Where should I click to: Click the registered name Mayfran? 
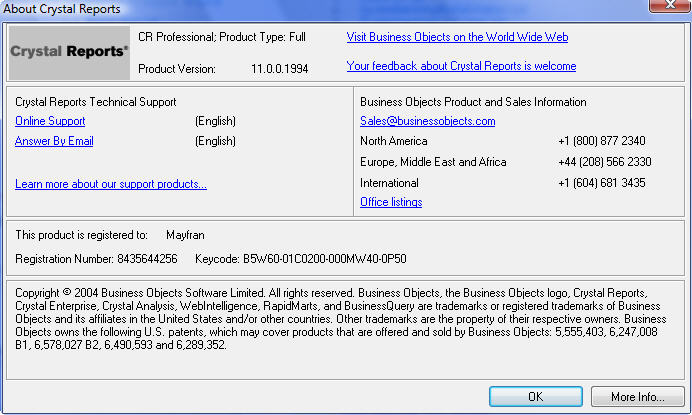click(185, 235)
